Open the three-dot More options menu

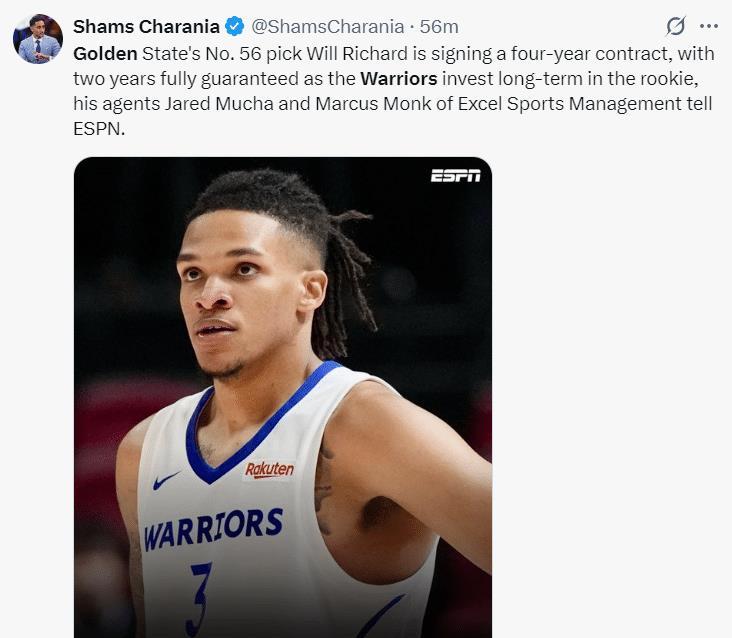[709, 26]
